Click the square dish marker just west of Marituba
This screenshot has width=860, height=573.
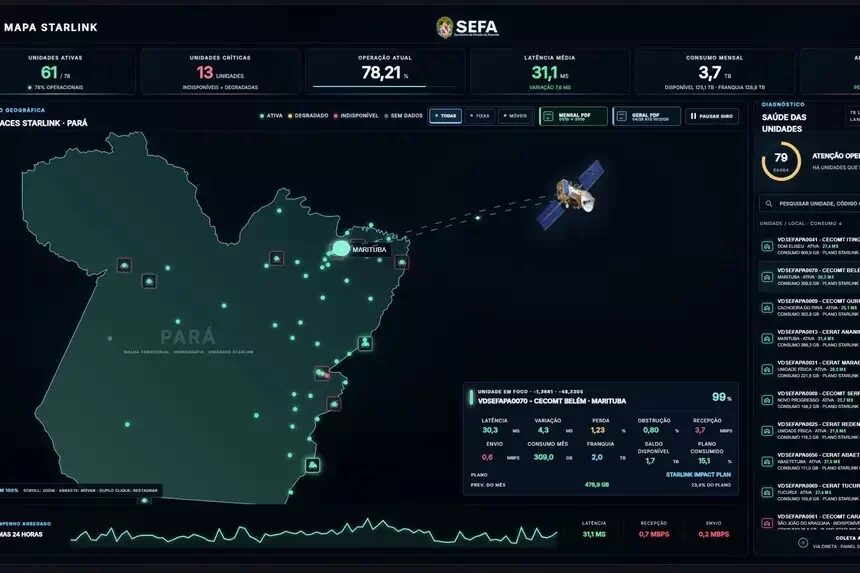tap(276, 258)
